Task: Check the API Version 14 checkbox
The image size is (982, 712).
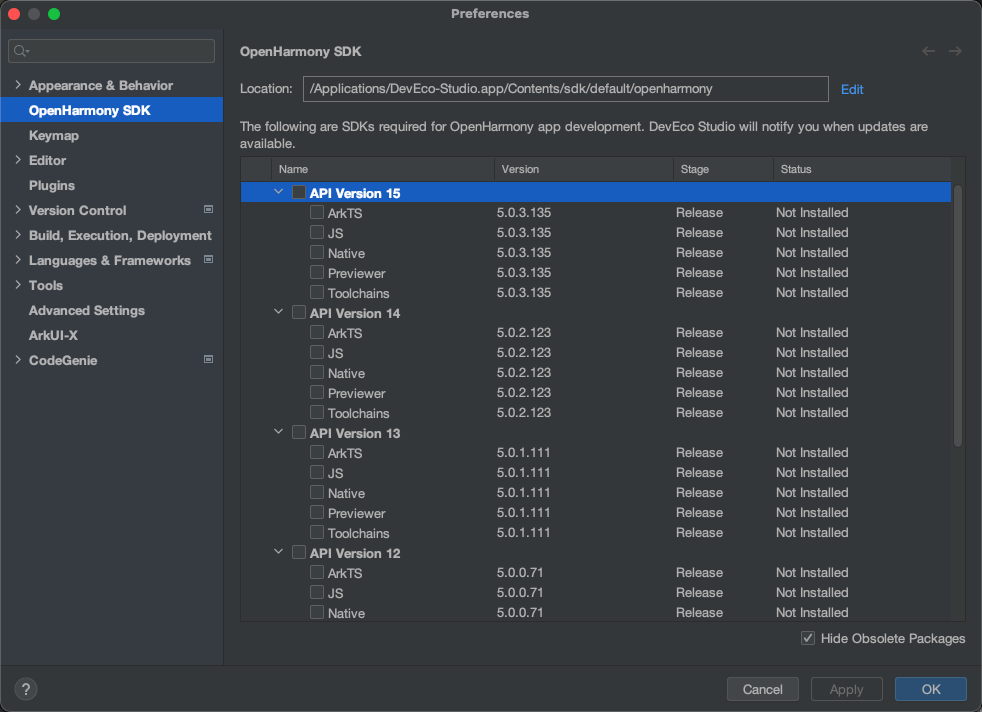Action: click(299, 312)
